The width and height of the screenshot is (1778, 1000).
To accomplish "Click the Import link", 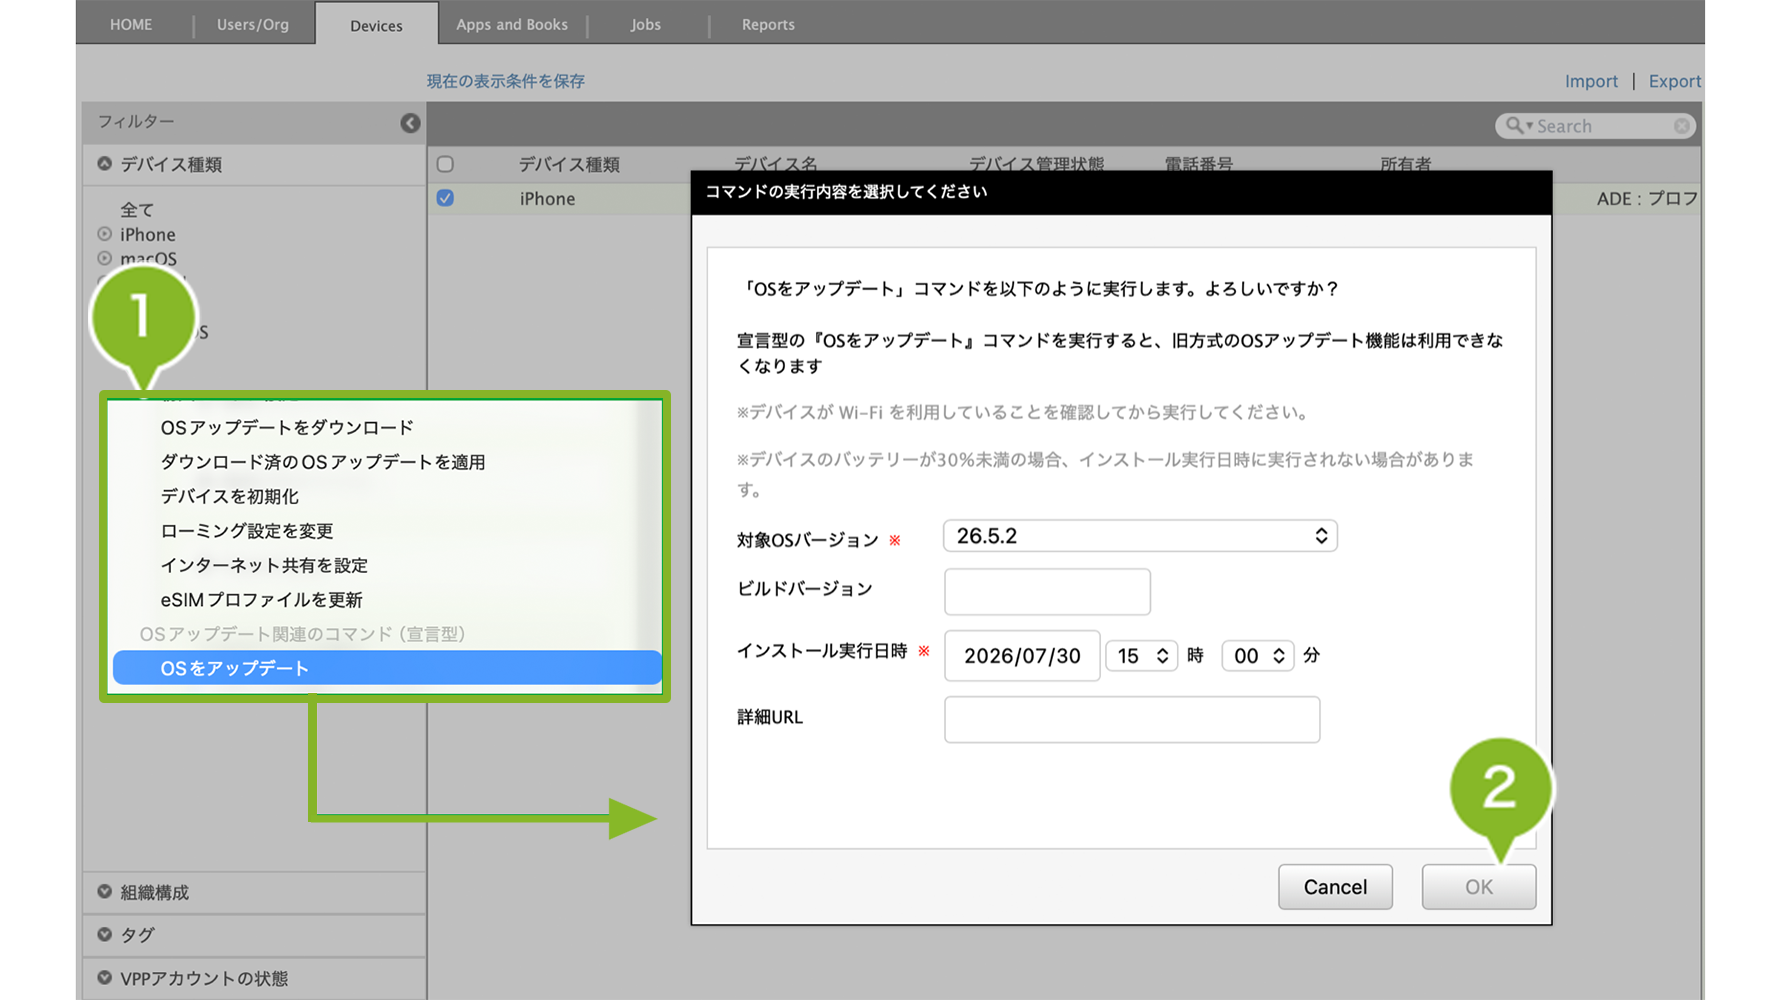I will click(x=1591, y=81).
